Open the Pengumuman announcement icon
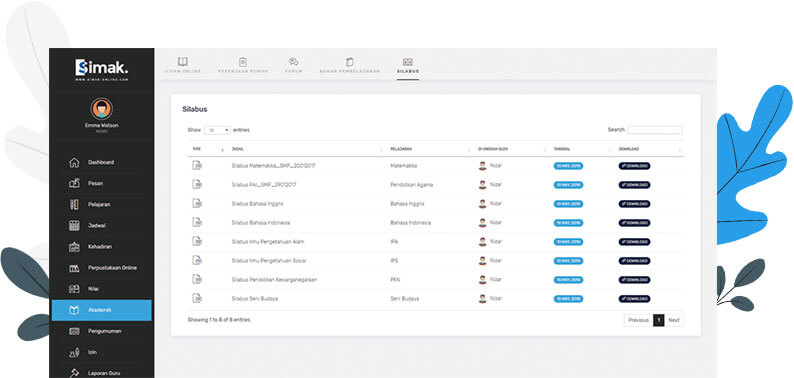 coord(74,331)
